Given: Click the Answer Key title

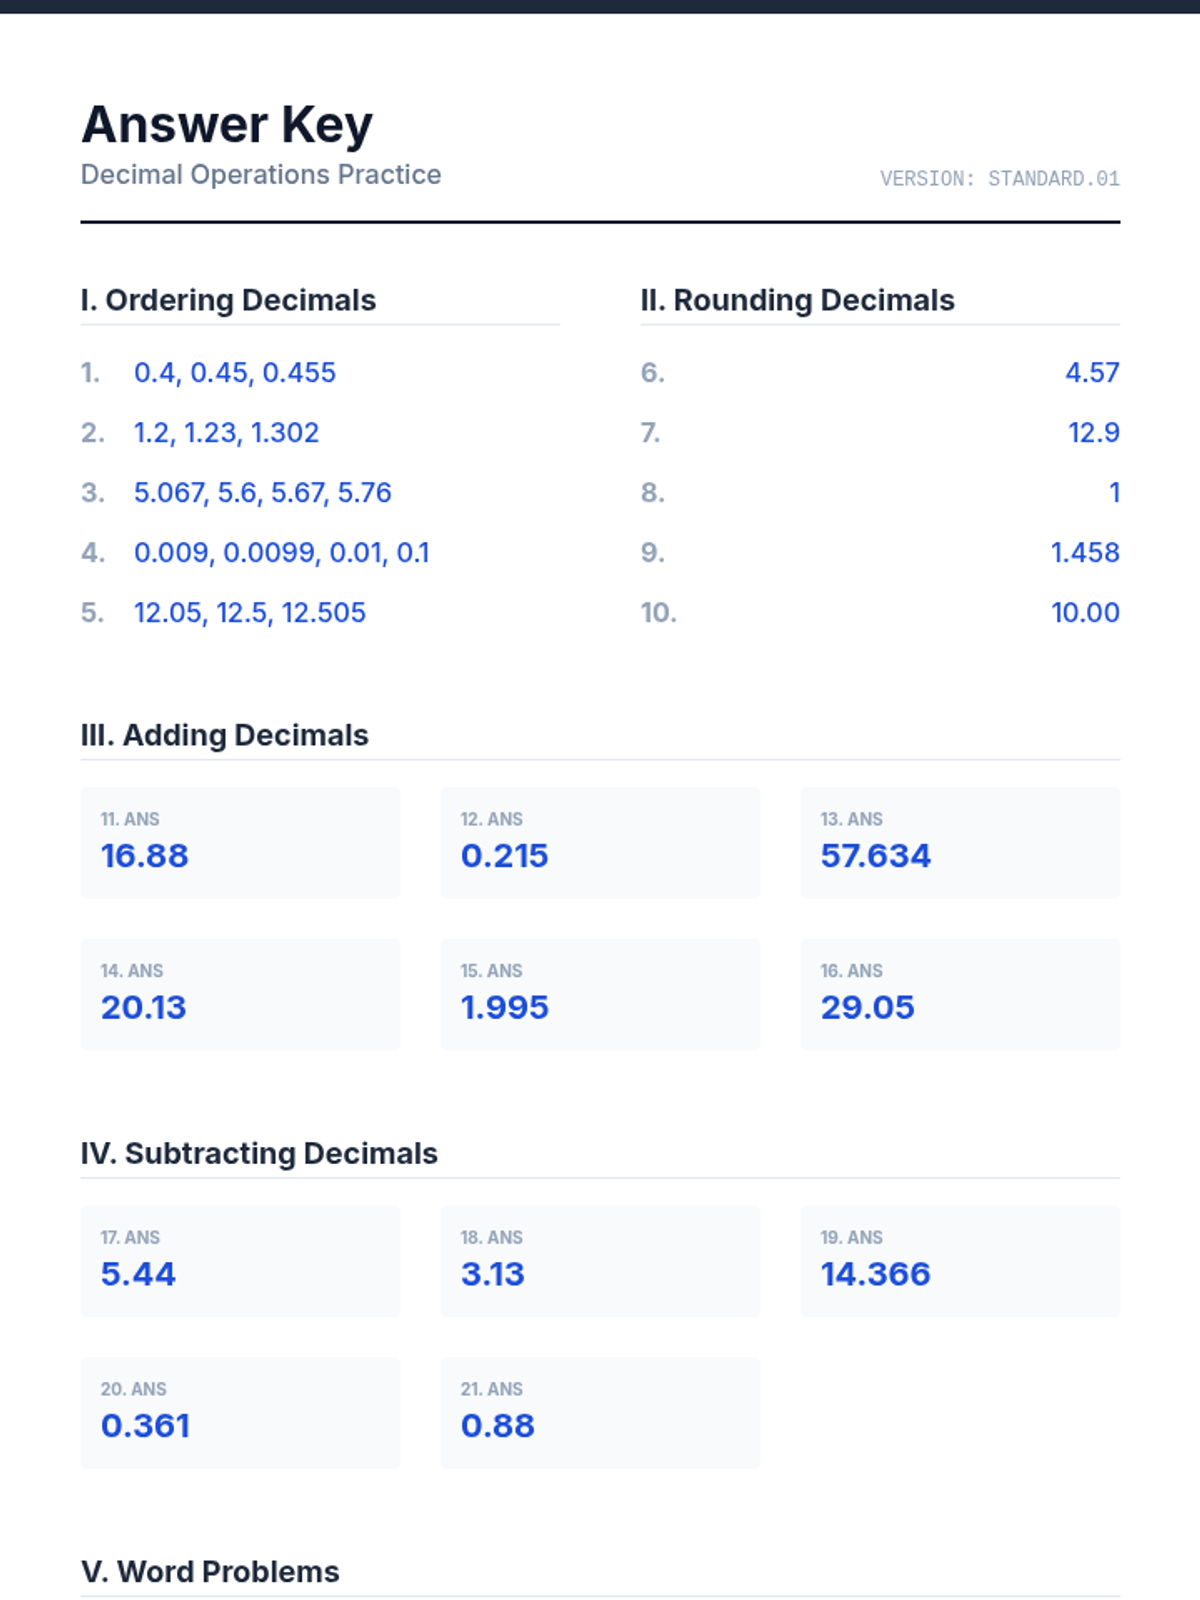Looking at the screenshot, I should 227,125.
